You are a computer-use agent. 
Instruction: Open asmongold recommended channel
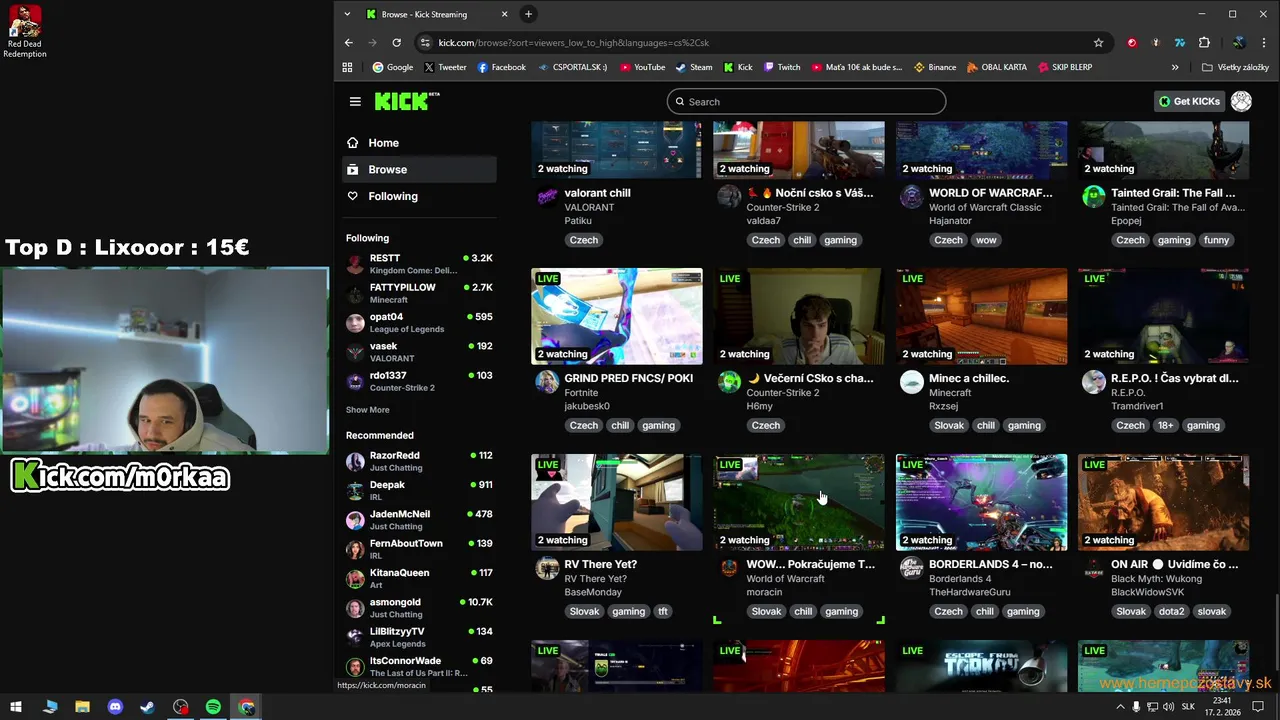coord(419,608)
